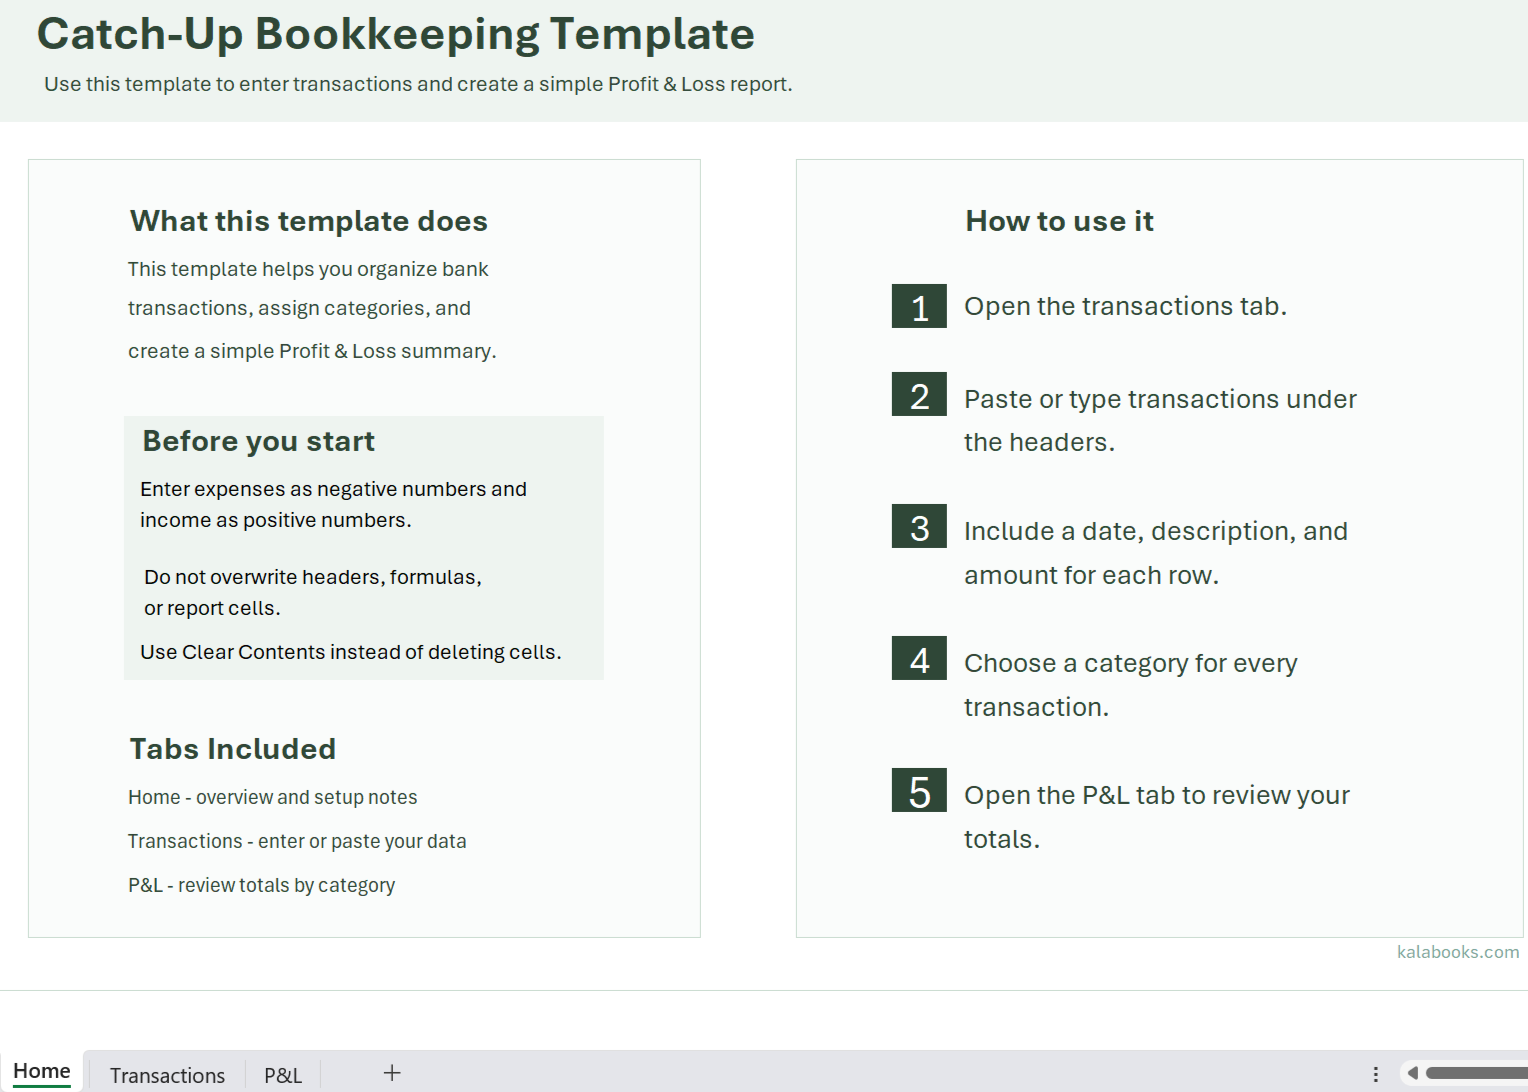This screenshot has height=1092, width=1528.
Task: Click the horizontal scrollbar thumb
Action: coord(1476,1073)
